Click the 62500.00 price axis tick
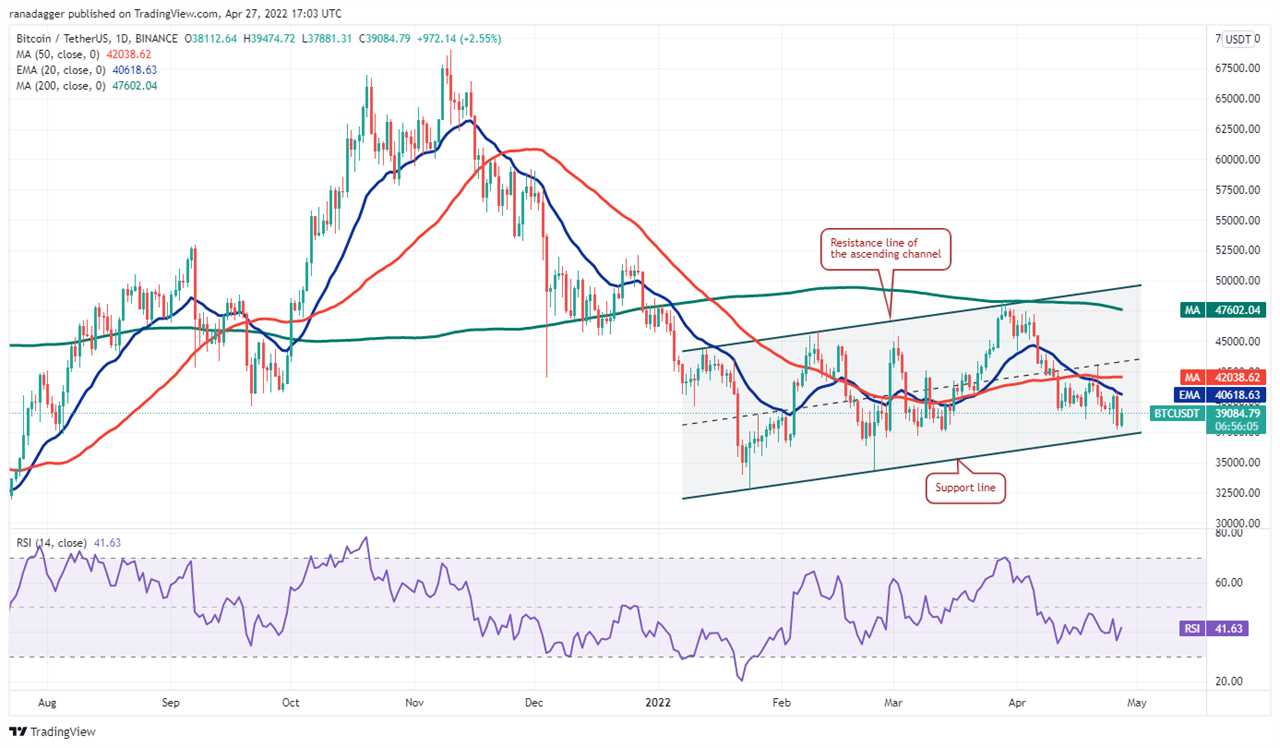Image resolution: width=1280 pixels, height=748 pixels. click(1236, 129)
